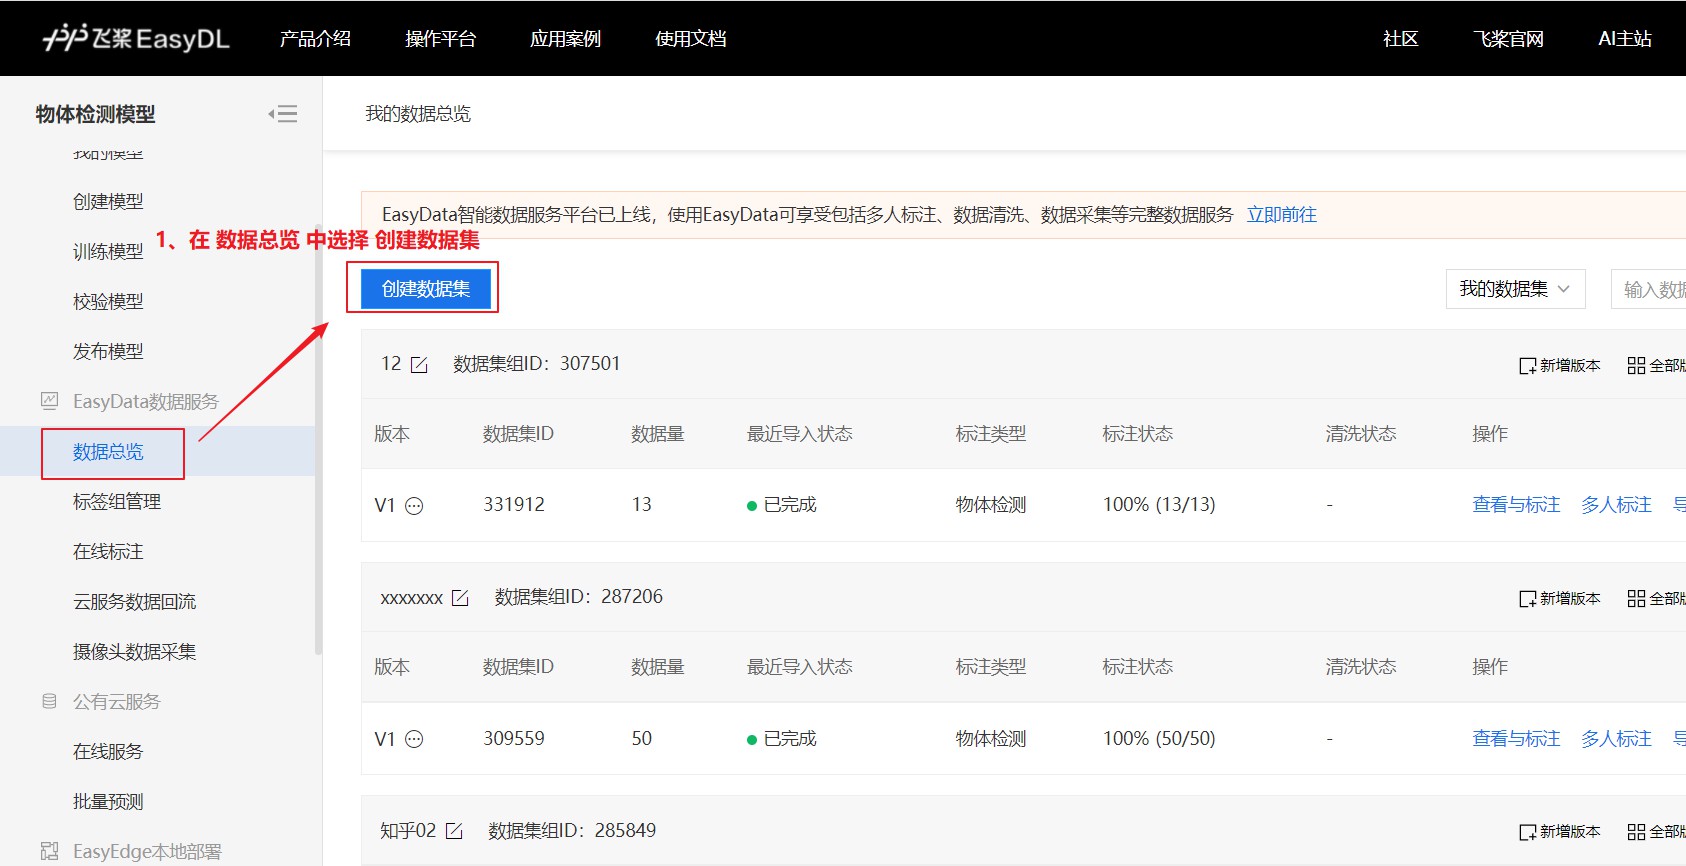Open 标签组管理 in the sidebar
The height and width of the screenshot is (866, 1686).
[117, 501]
